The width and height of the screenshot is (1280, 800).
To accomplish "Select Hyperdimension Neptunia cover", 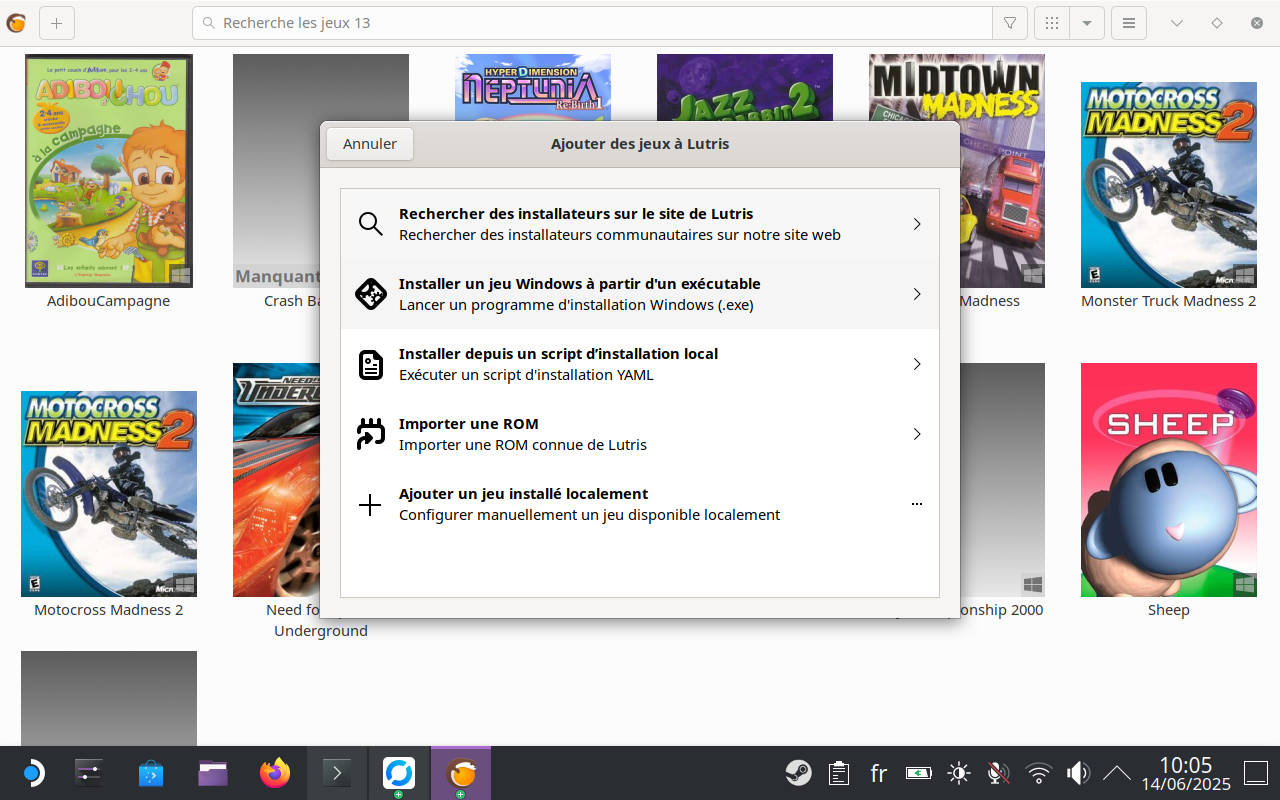I will point(533,87).
